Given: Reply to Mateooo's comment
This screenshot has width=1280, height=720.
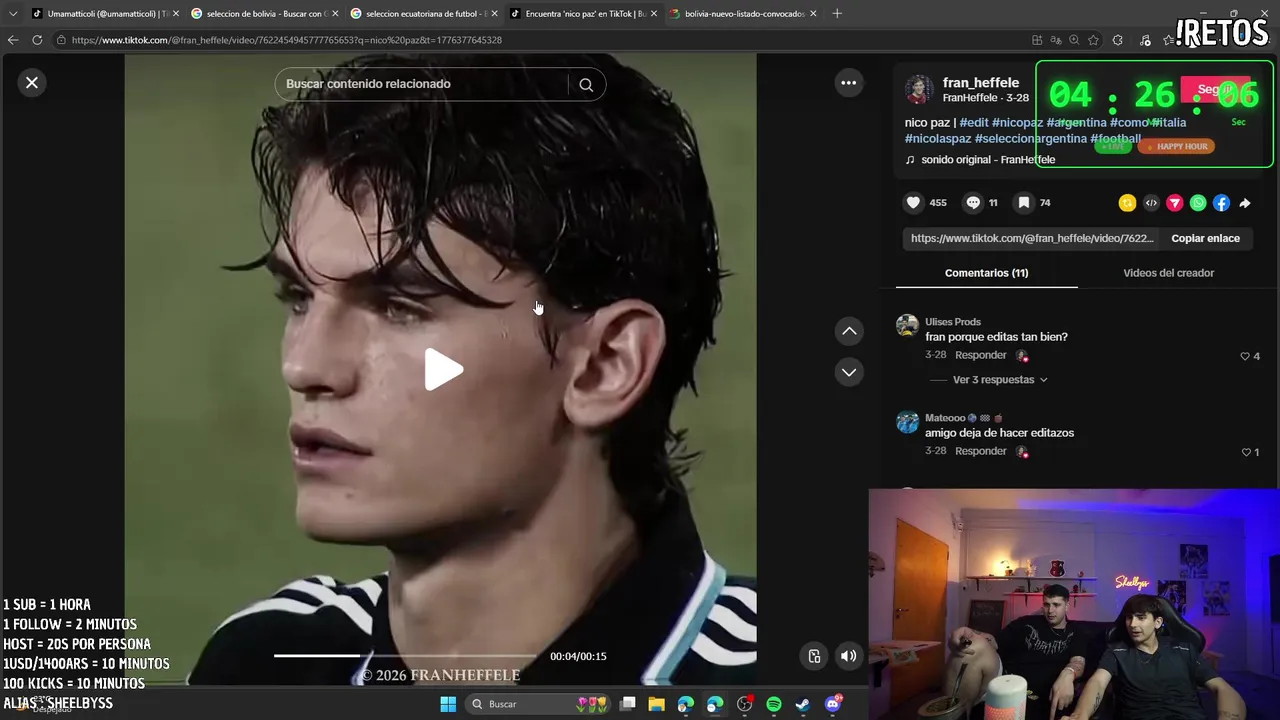Looking at the screenshot, I should coord(980,451).
